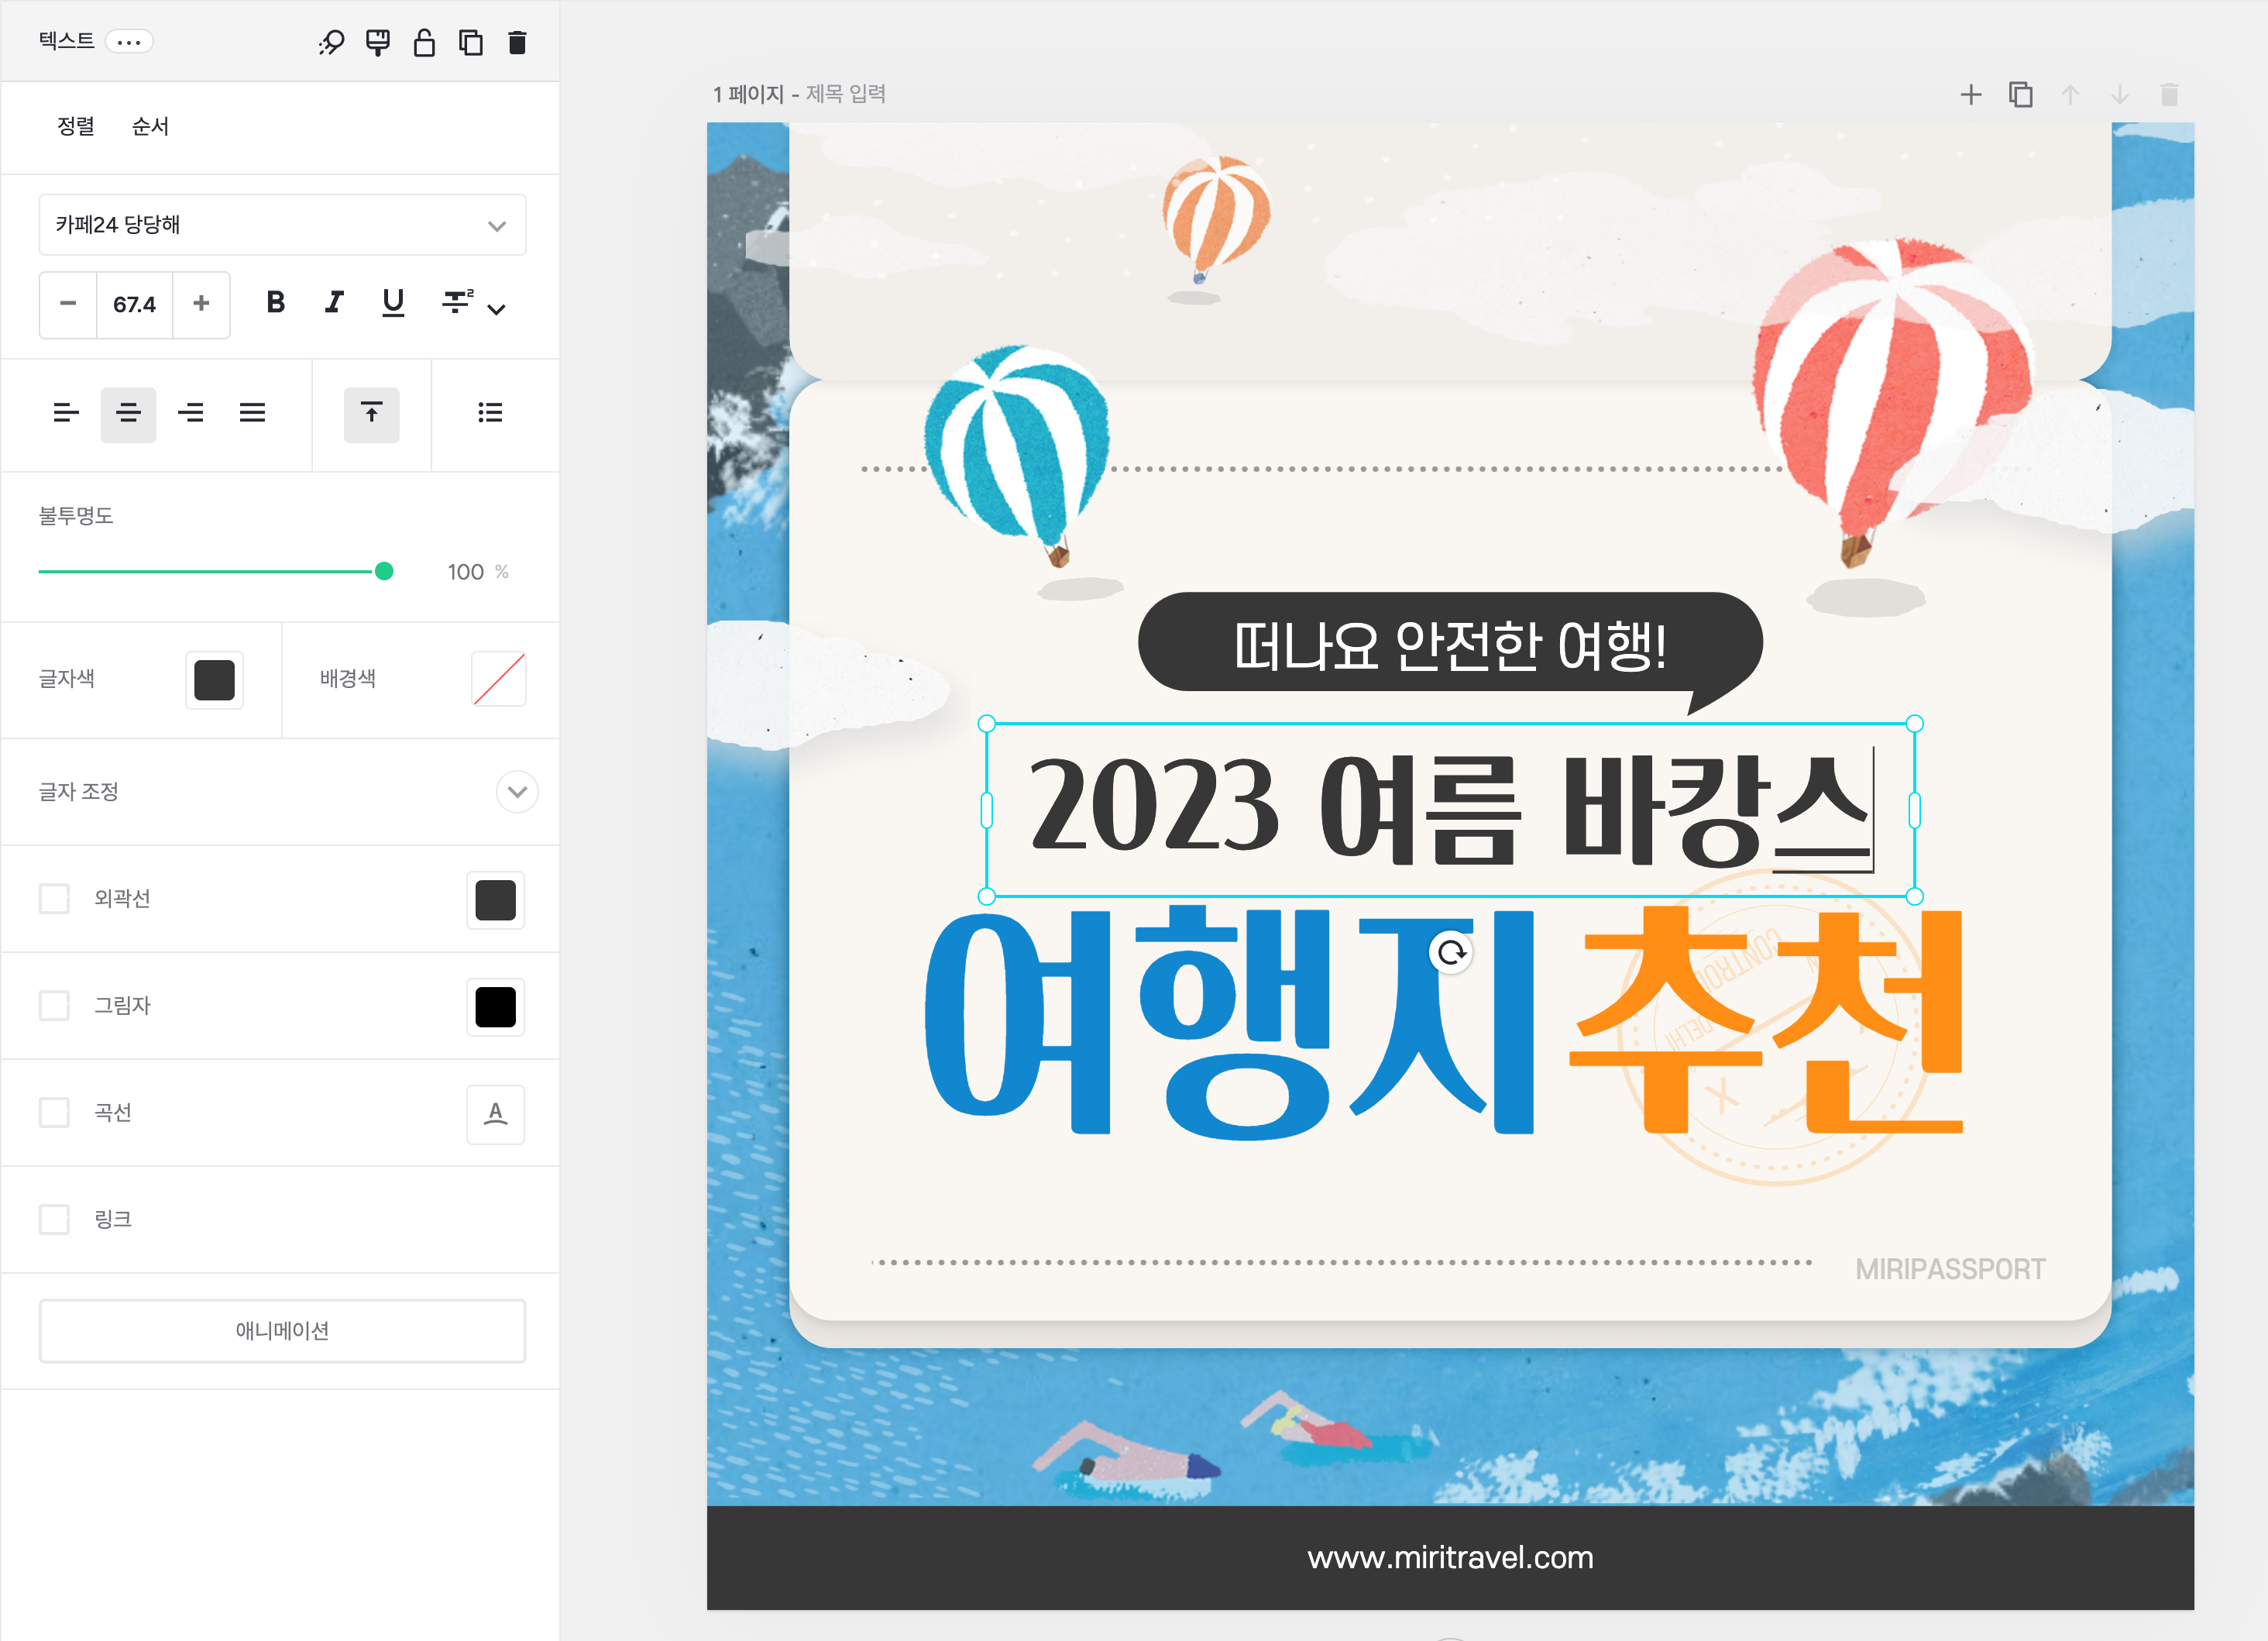Open the 글자색 text color swatch

(x=214, y=680)
